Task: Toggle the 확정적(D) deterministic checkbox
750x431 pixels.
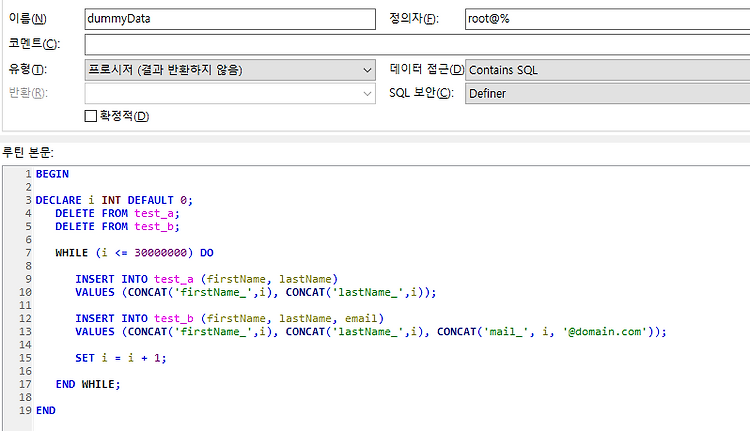Action: (x=90, y=116)
